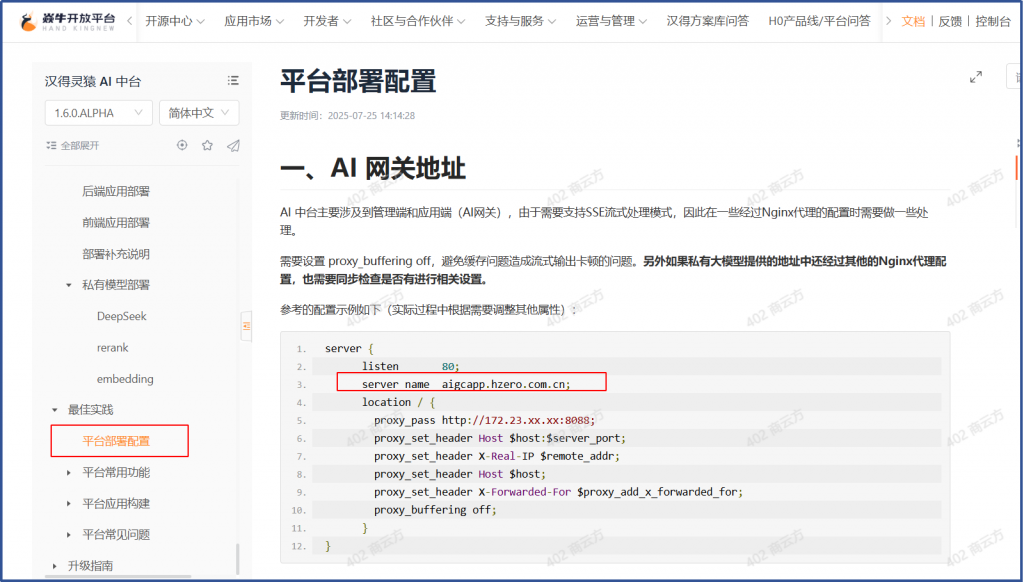Click the 反馈 link in the header
This screenshot has height=582, width=1024.
click(949, 21)
